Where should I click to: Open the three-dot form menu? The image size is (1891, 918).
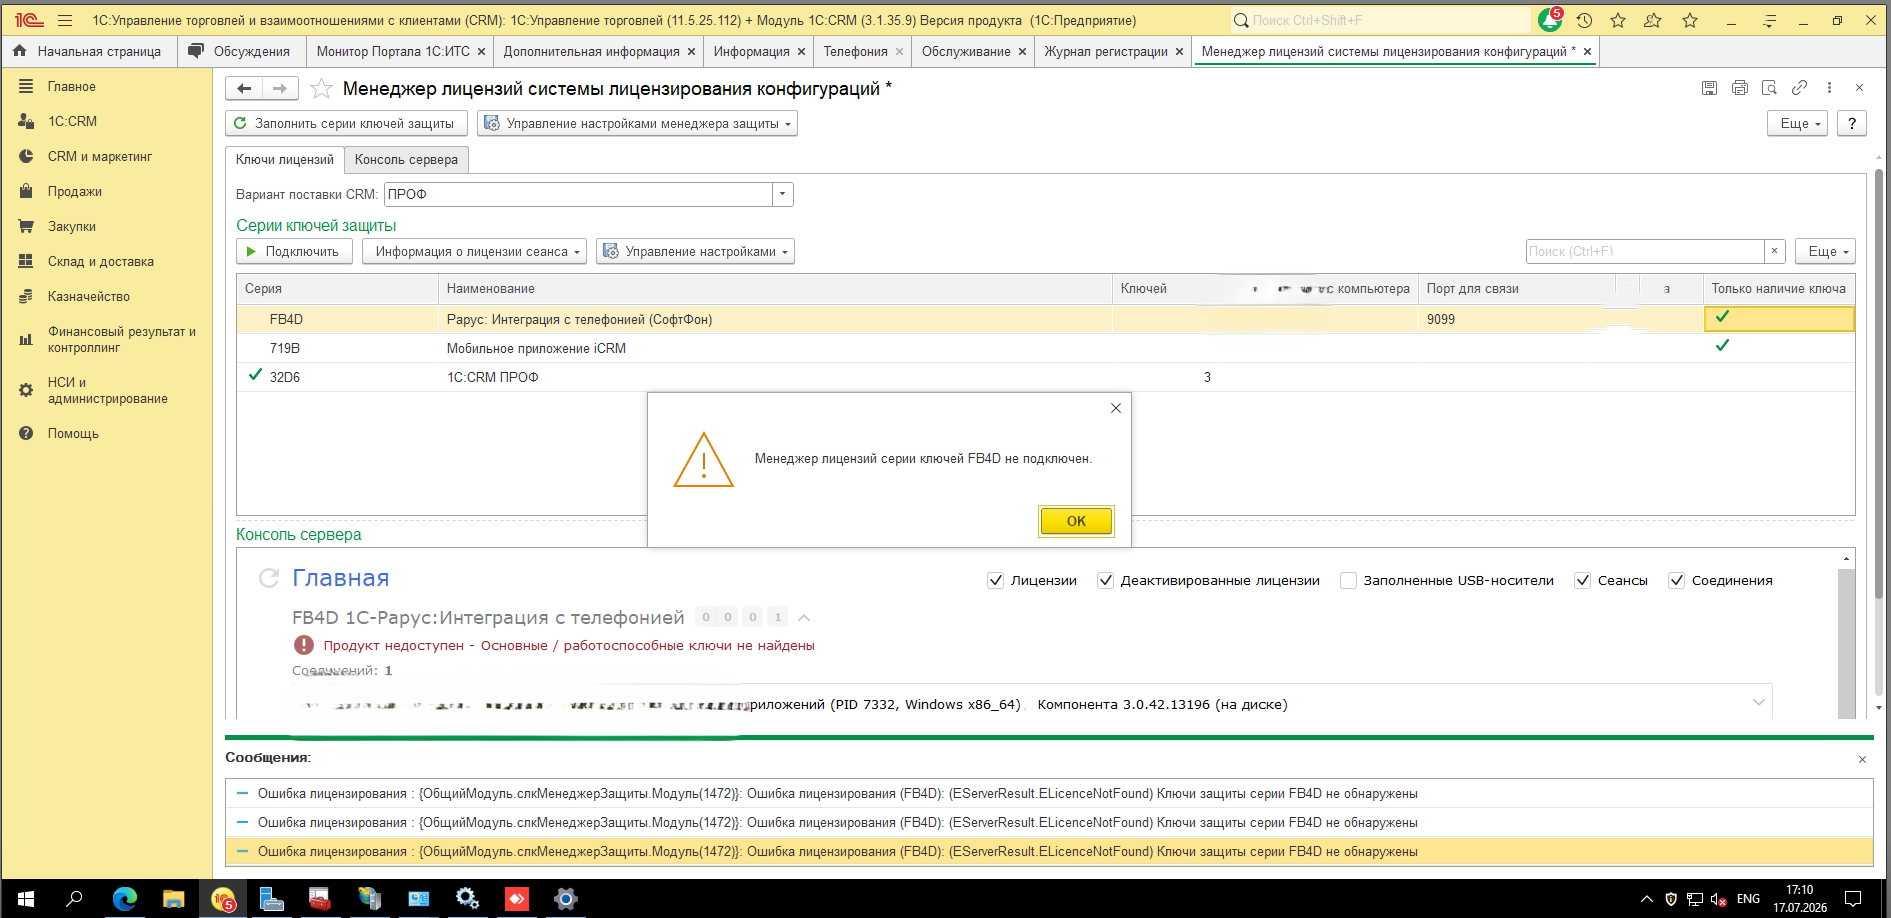[1829, 88]
